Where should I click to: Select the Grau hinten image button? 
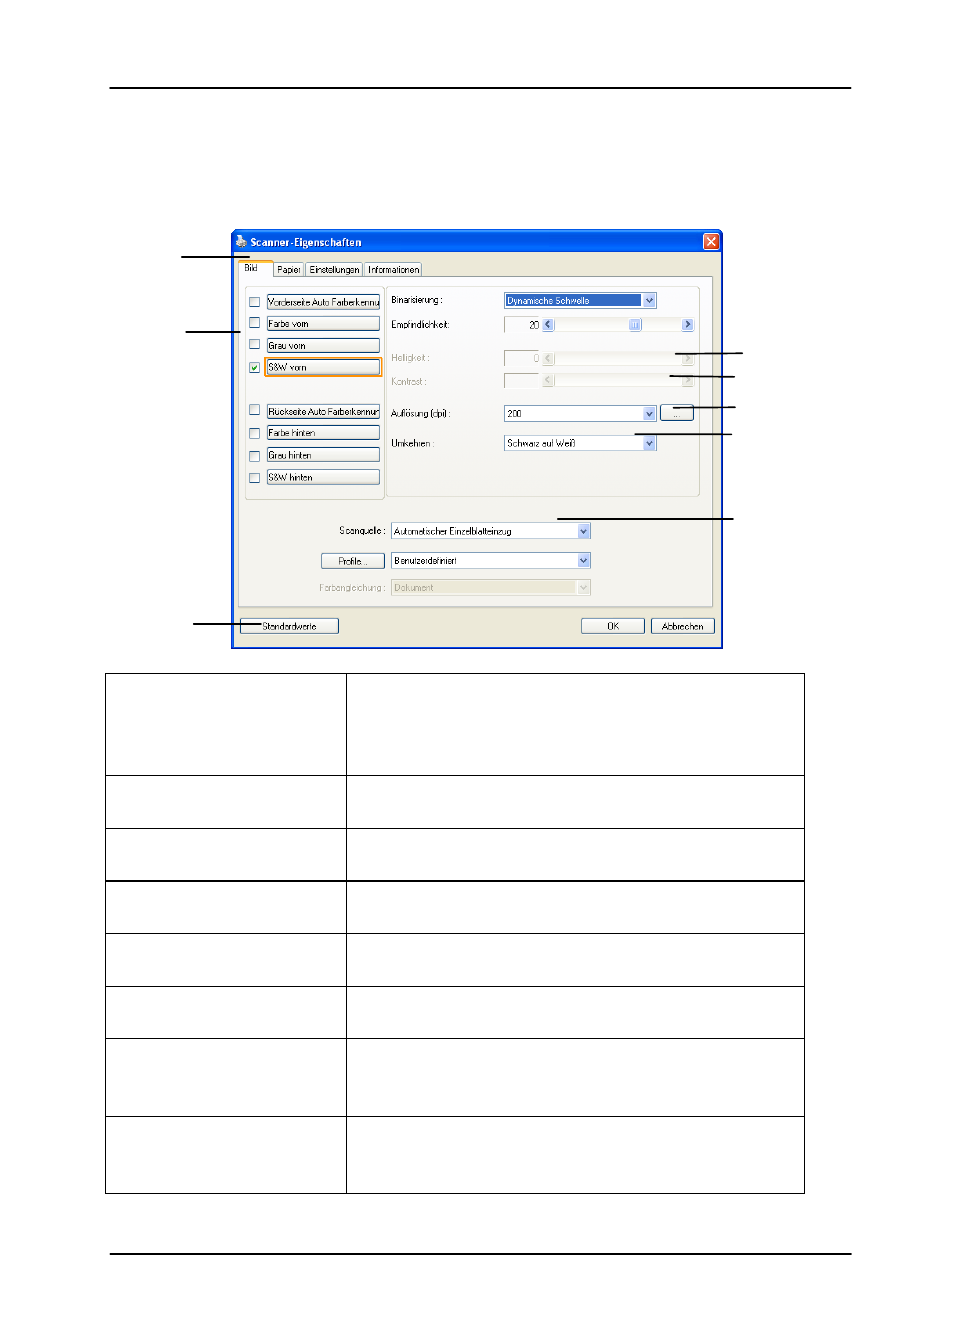click(323, 455)
